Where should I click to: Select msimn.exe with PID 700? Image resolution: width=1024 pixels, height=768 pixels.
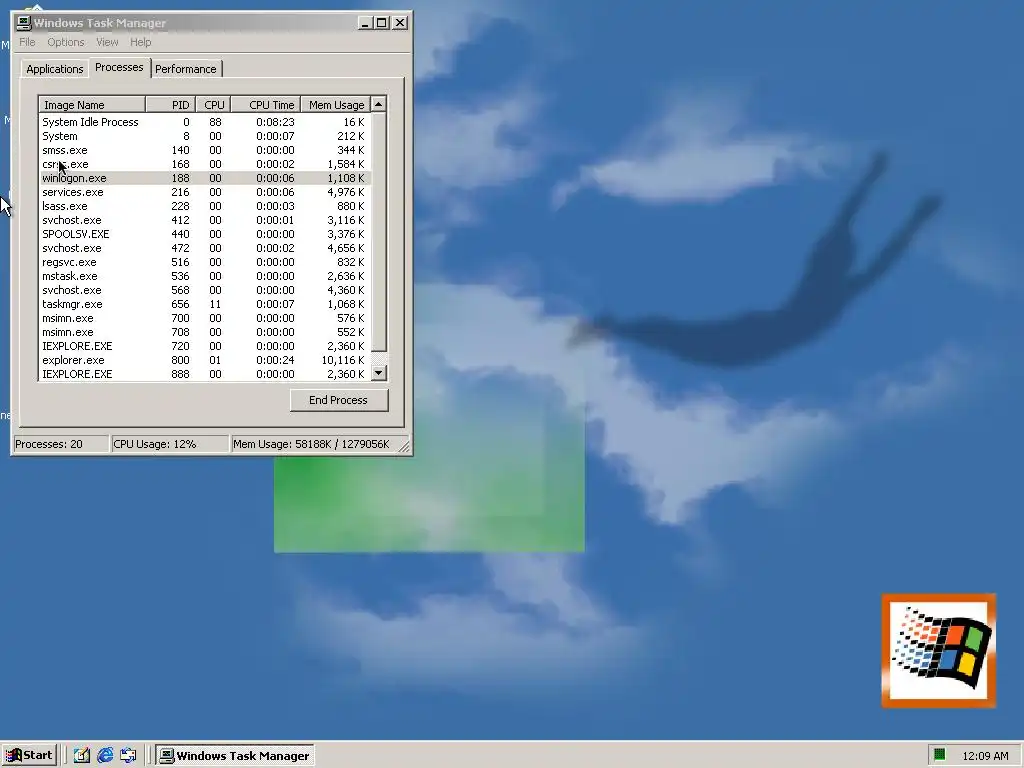(204, 318)
